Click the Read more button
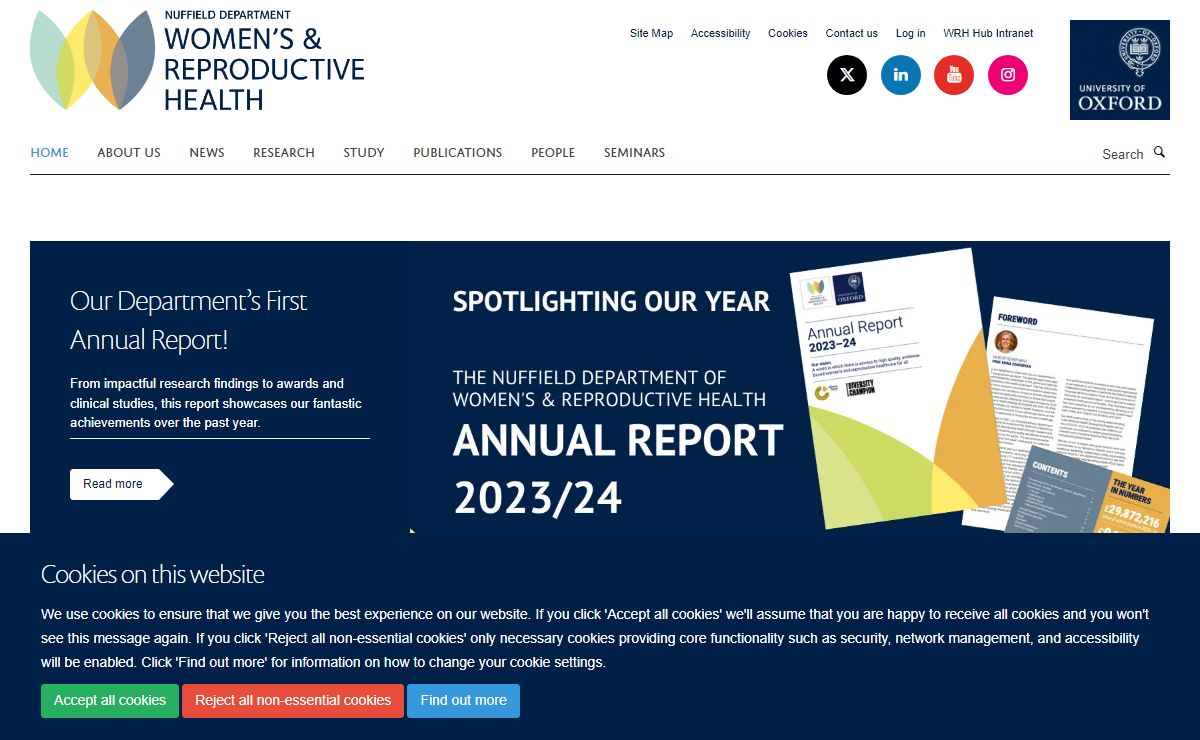The width and height of the screenshot is (1200, 740). point(121,484)
